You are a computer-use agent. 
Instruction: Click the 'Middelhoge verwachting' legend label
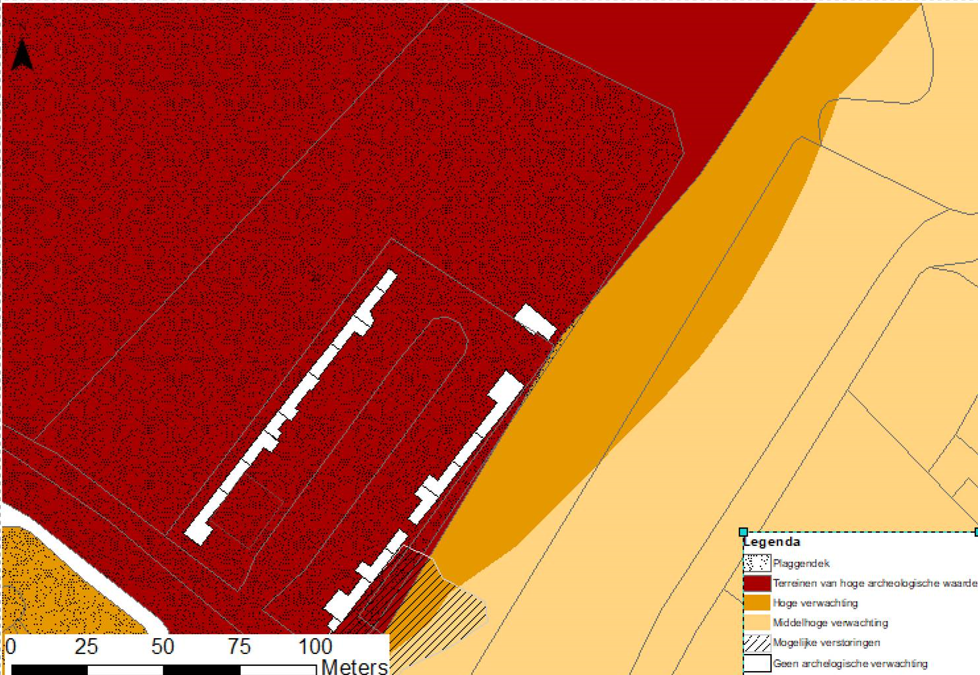pos(830,623)
